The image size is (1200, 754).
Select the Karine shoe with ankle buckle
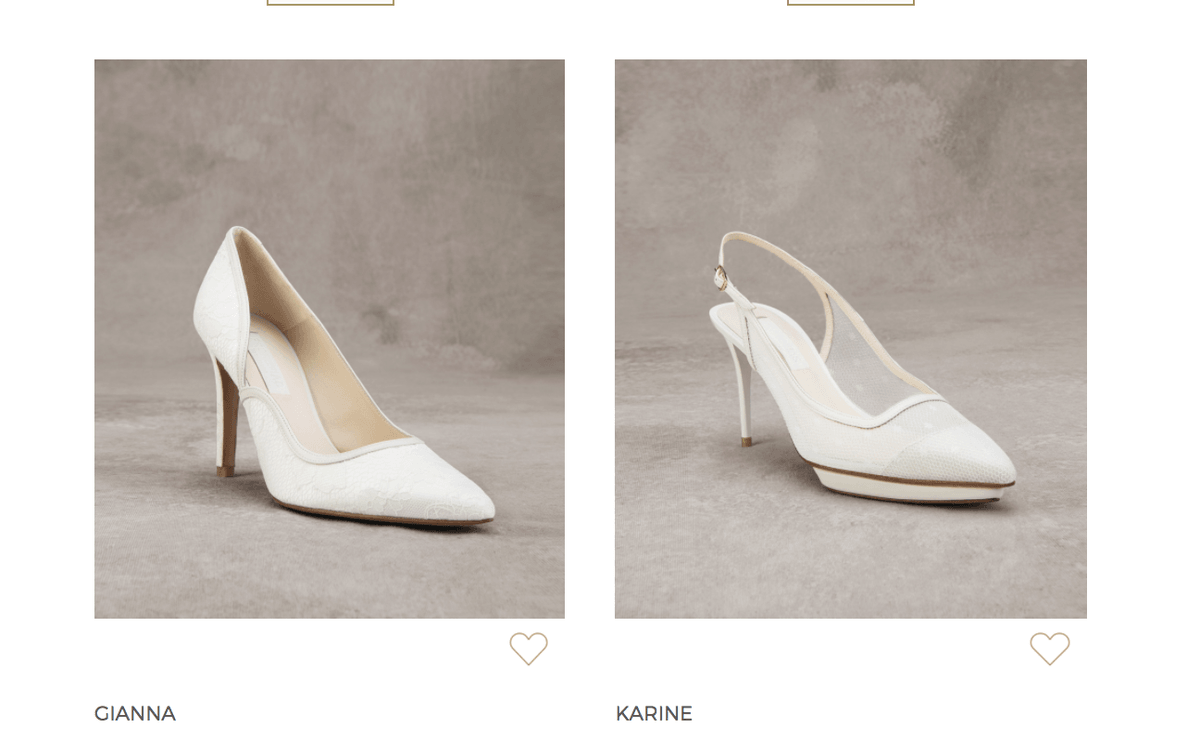863,368
